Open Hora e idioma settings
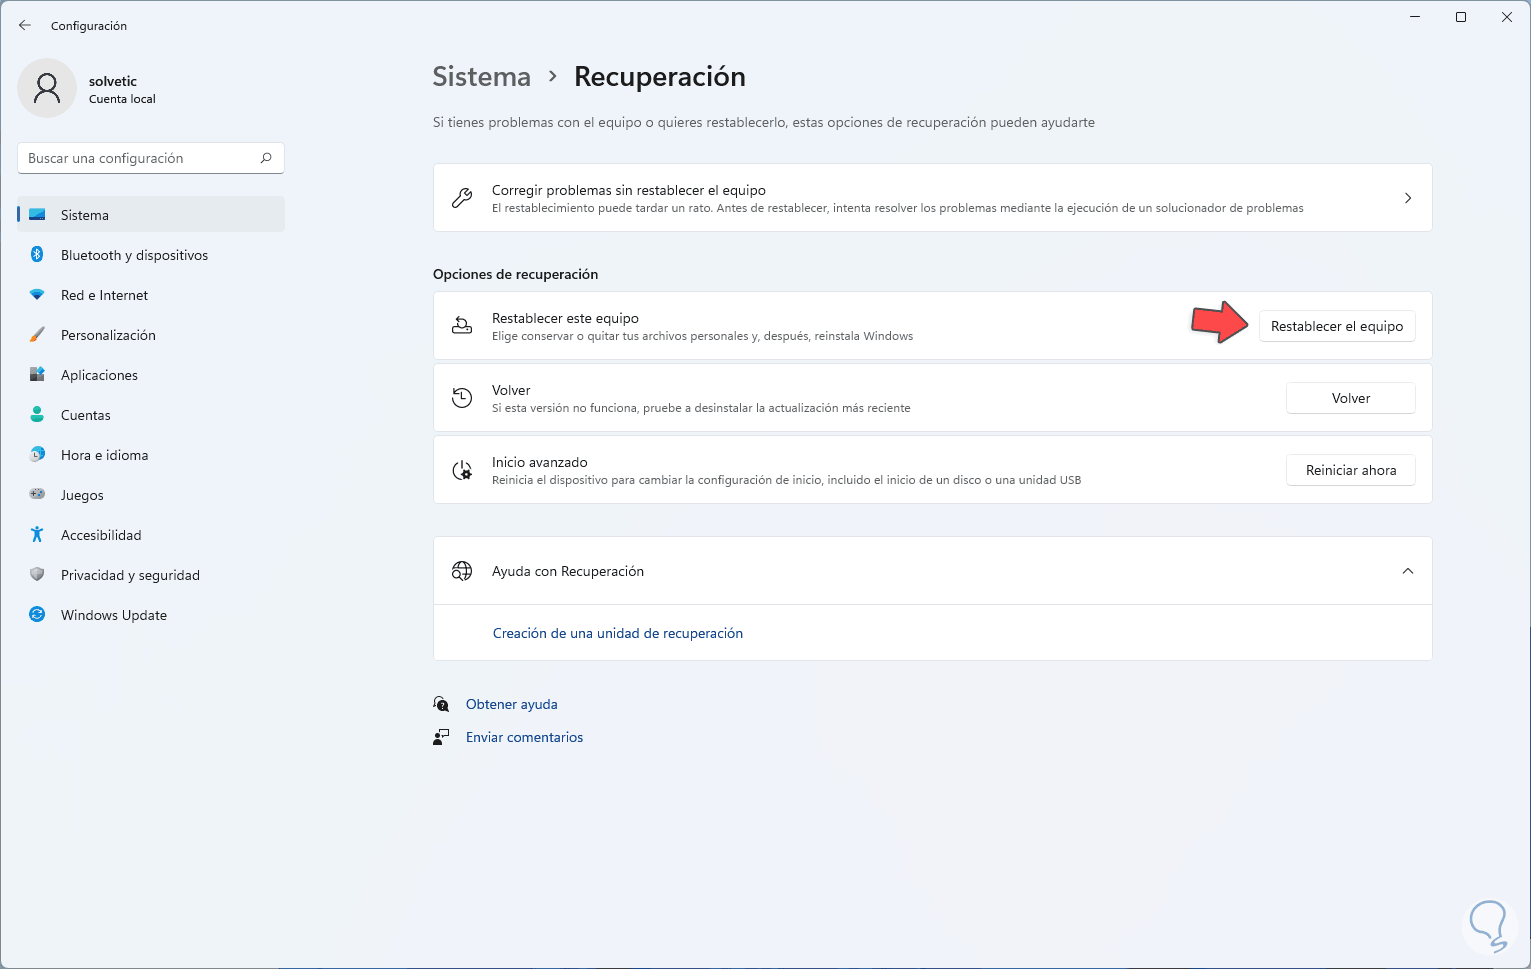 [x=151, y=455]
